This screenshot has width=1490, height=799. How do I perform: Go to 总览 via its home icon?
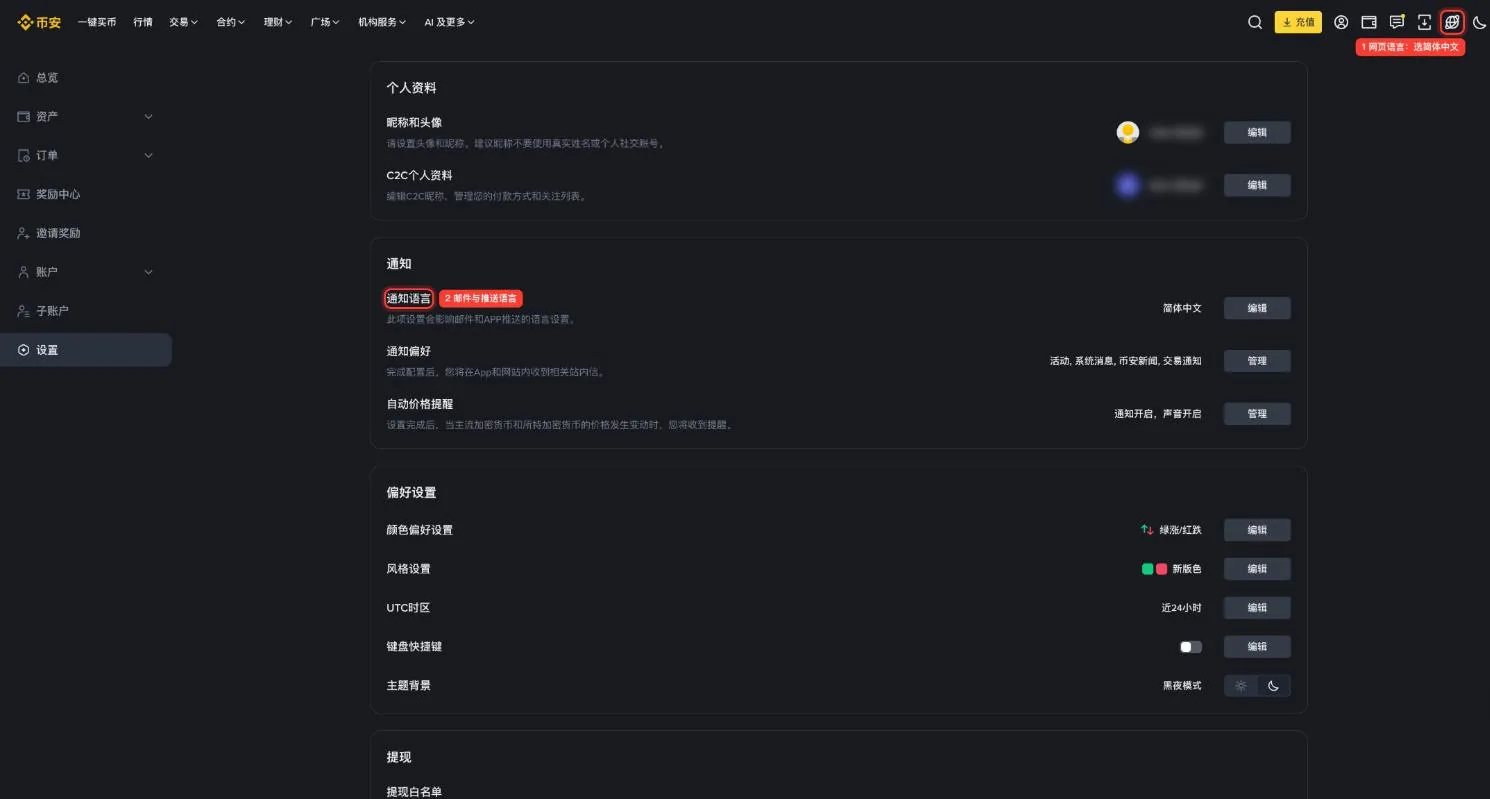[x=24, y=78]
